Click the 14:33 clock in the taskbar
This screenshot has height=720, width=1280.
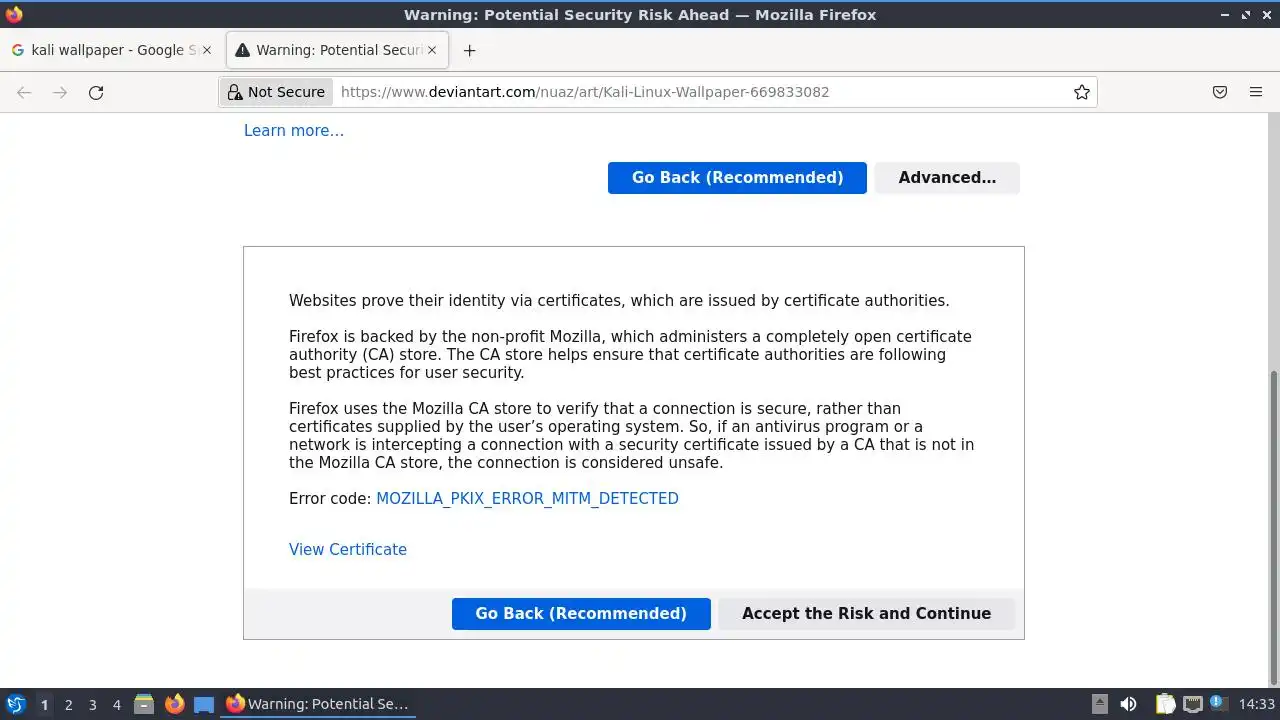click(1256, 704)
